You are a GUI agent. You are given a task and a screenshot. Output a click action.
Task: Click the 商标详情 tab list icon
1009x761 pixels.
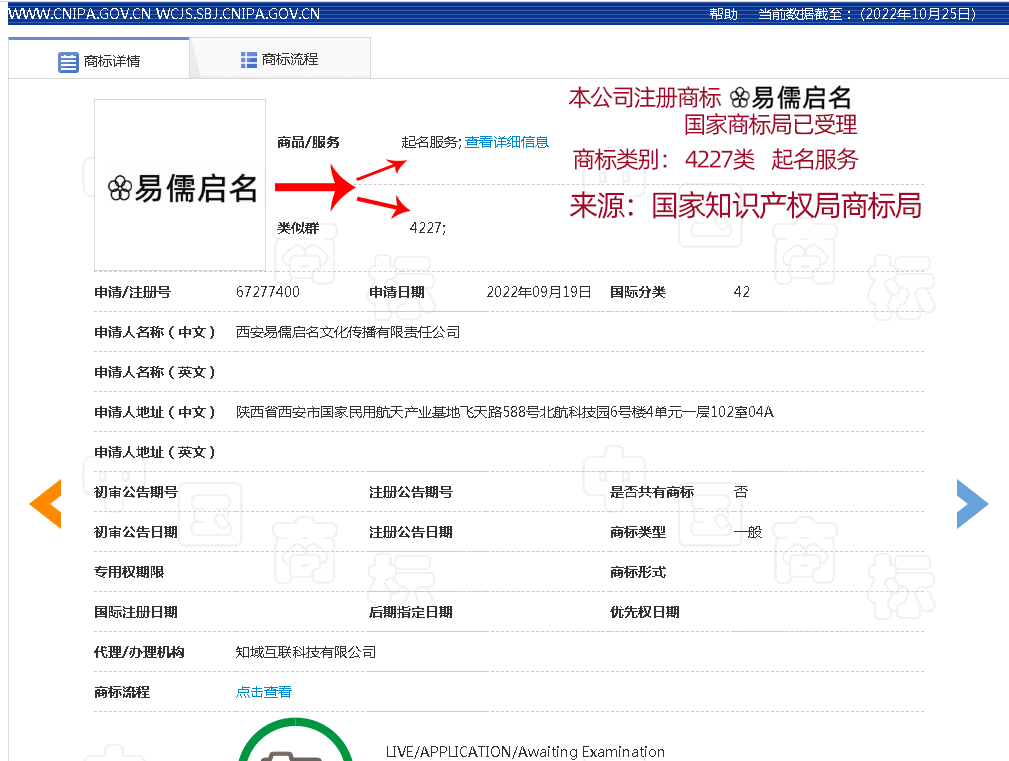point(68,62)
